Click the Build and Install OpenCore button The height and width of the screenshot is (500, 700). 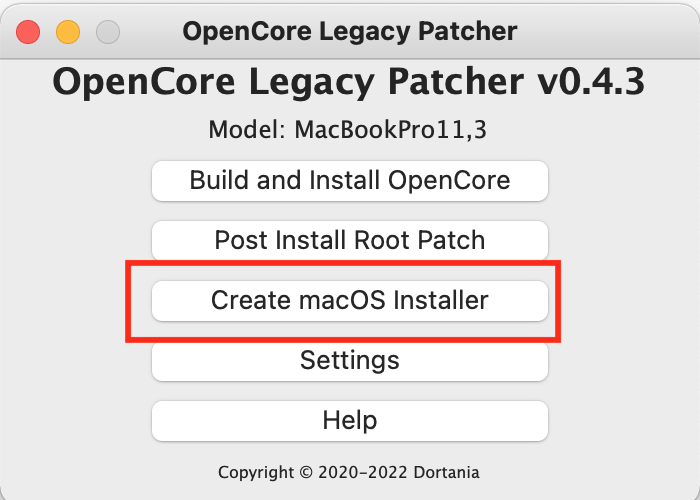(x=350, y=181)
